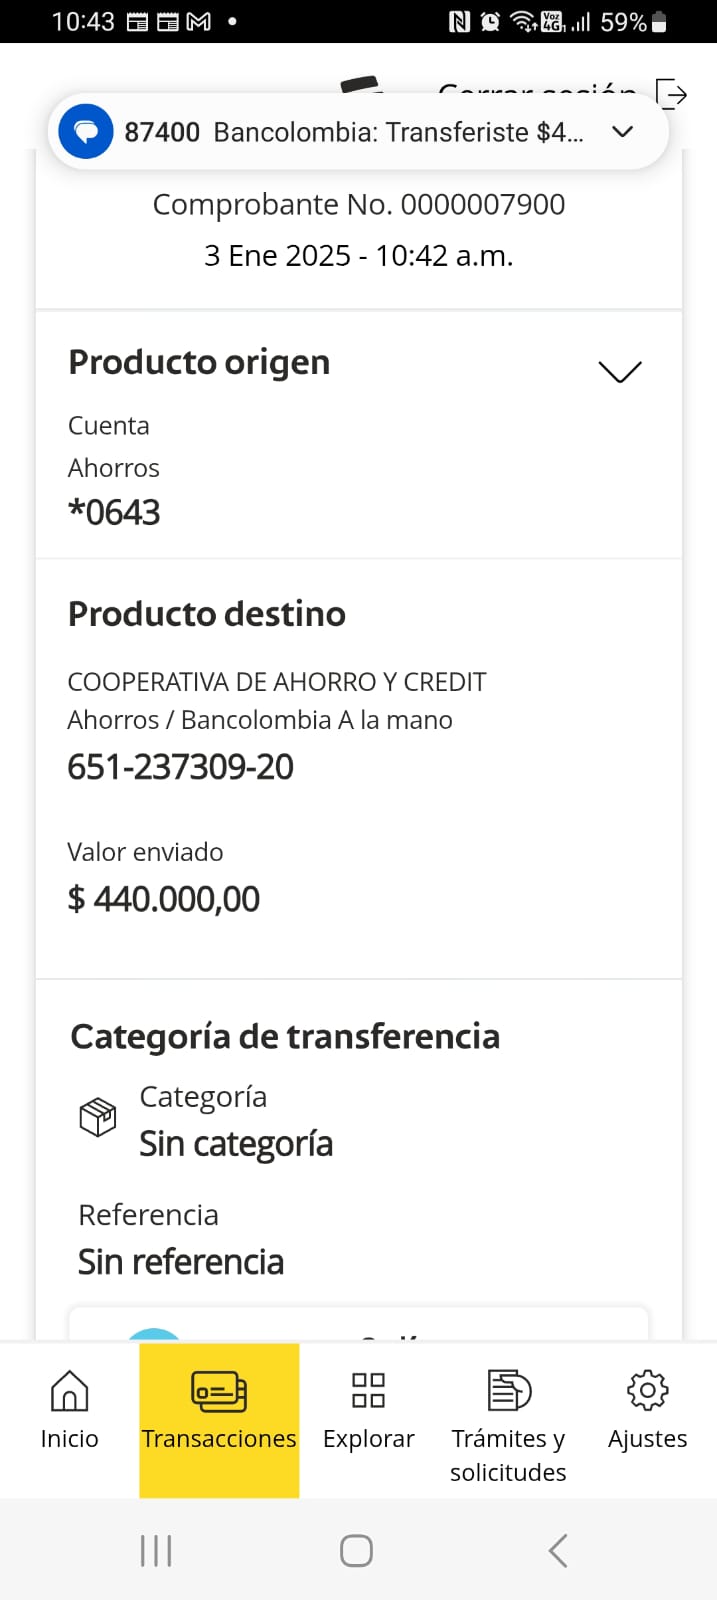
Task: Select the Sin categoría value
Action: 236,1144
